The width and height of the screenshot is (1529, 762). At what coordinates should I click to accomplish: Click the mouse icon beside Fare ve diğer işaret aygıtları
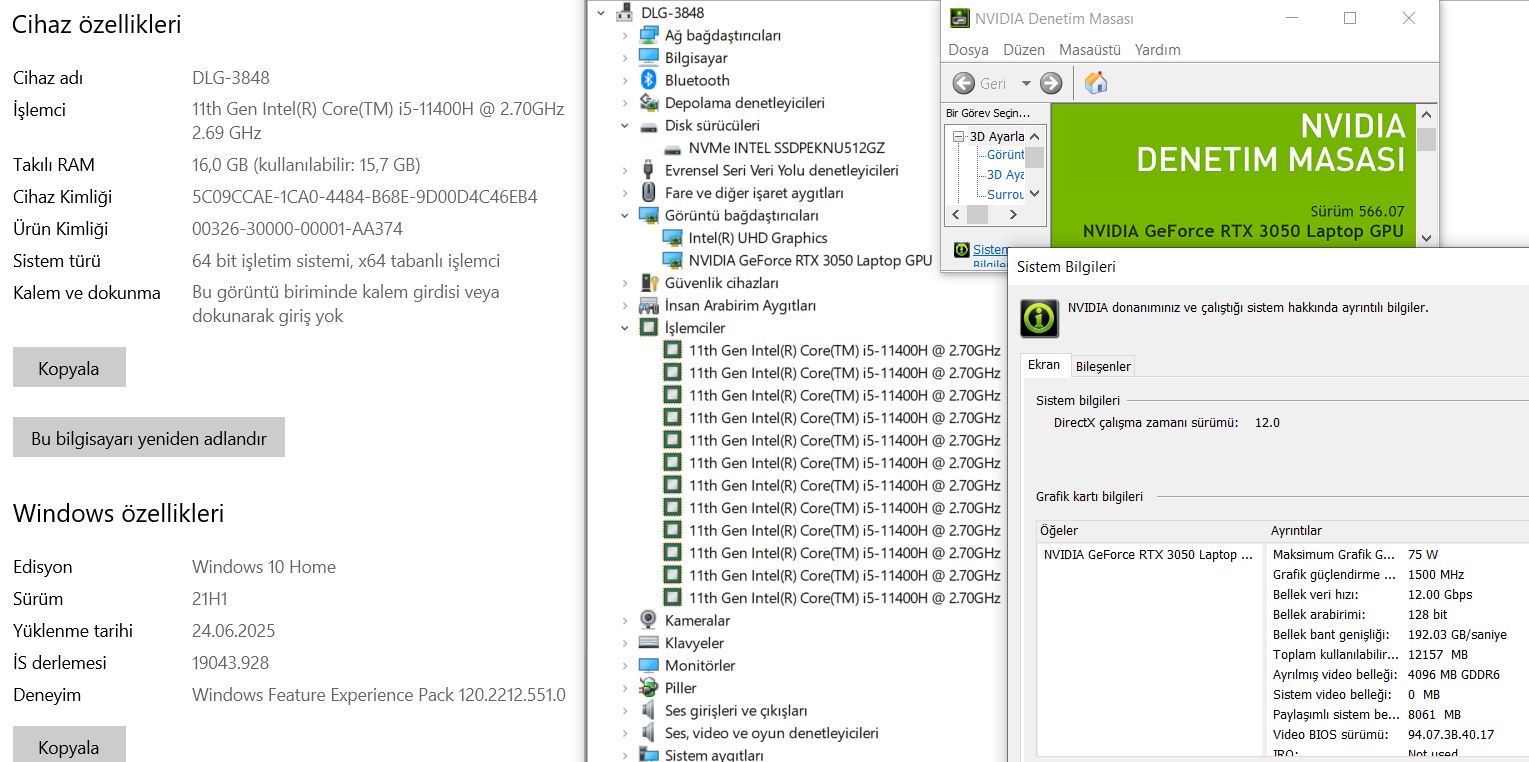648,193
